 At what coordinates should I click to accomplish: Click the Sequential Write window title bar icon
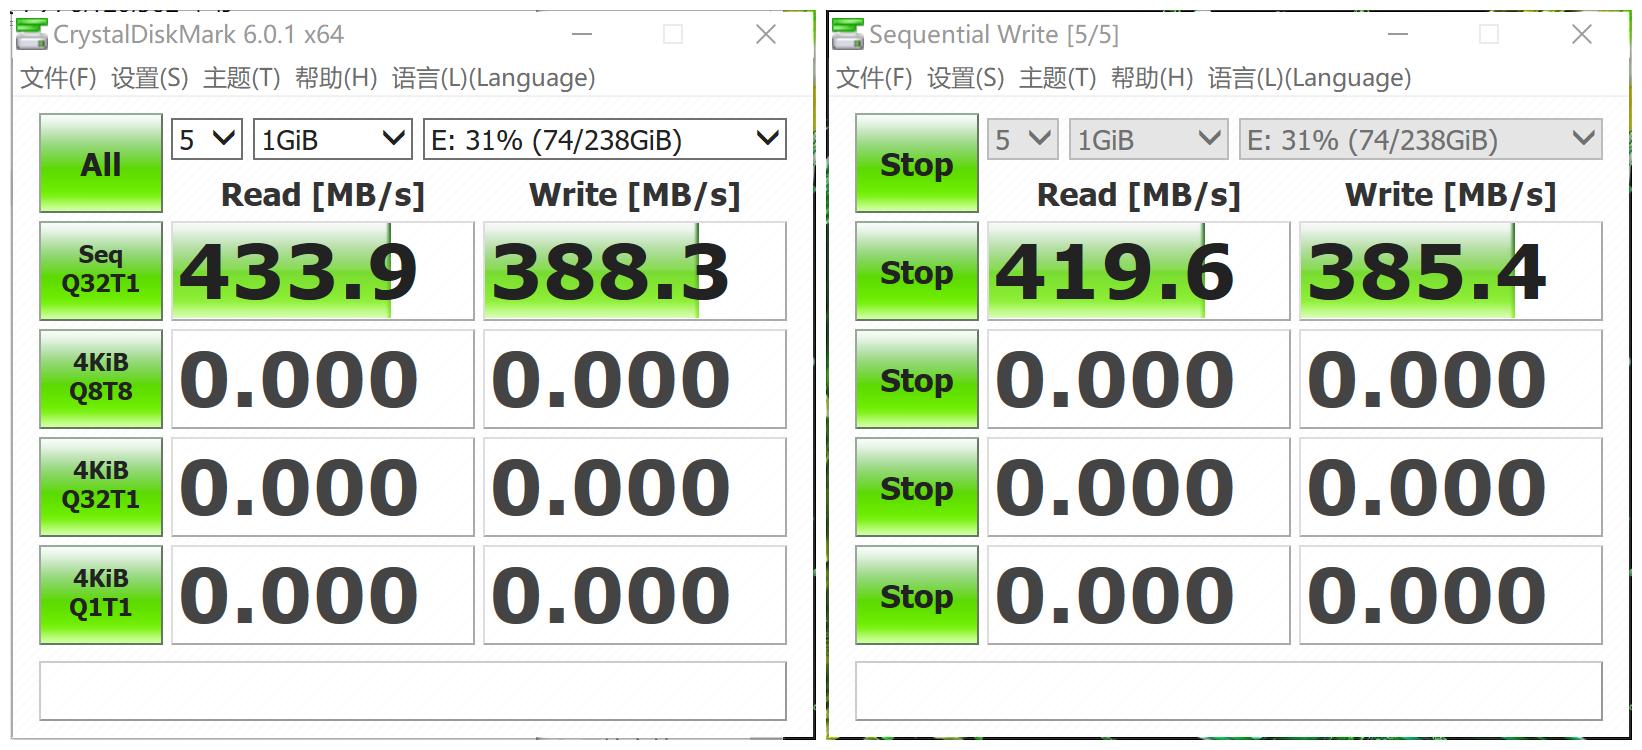click(848, 34)
